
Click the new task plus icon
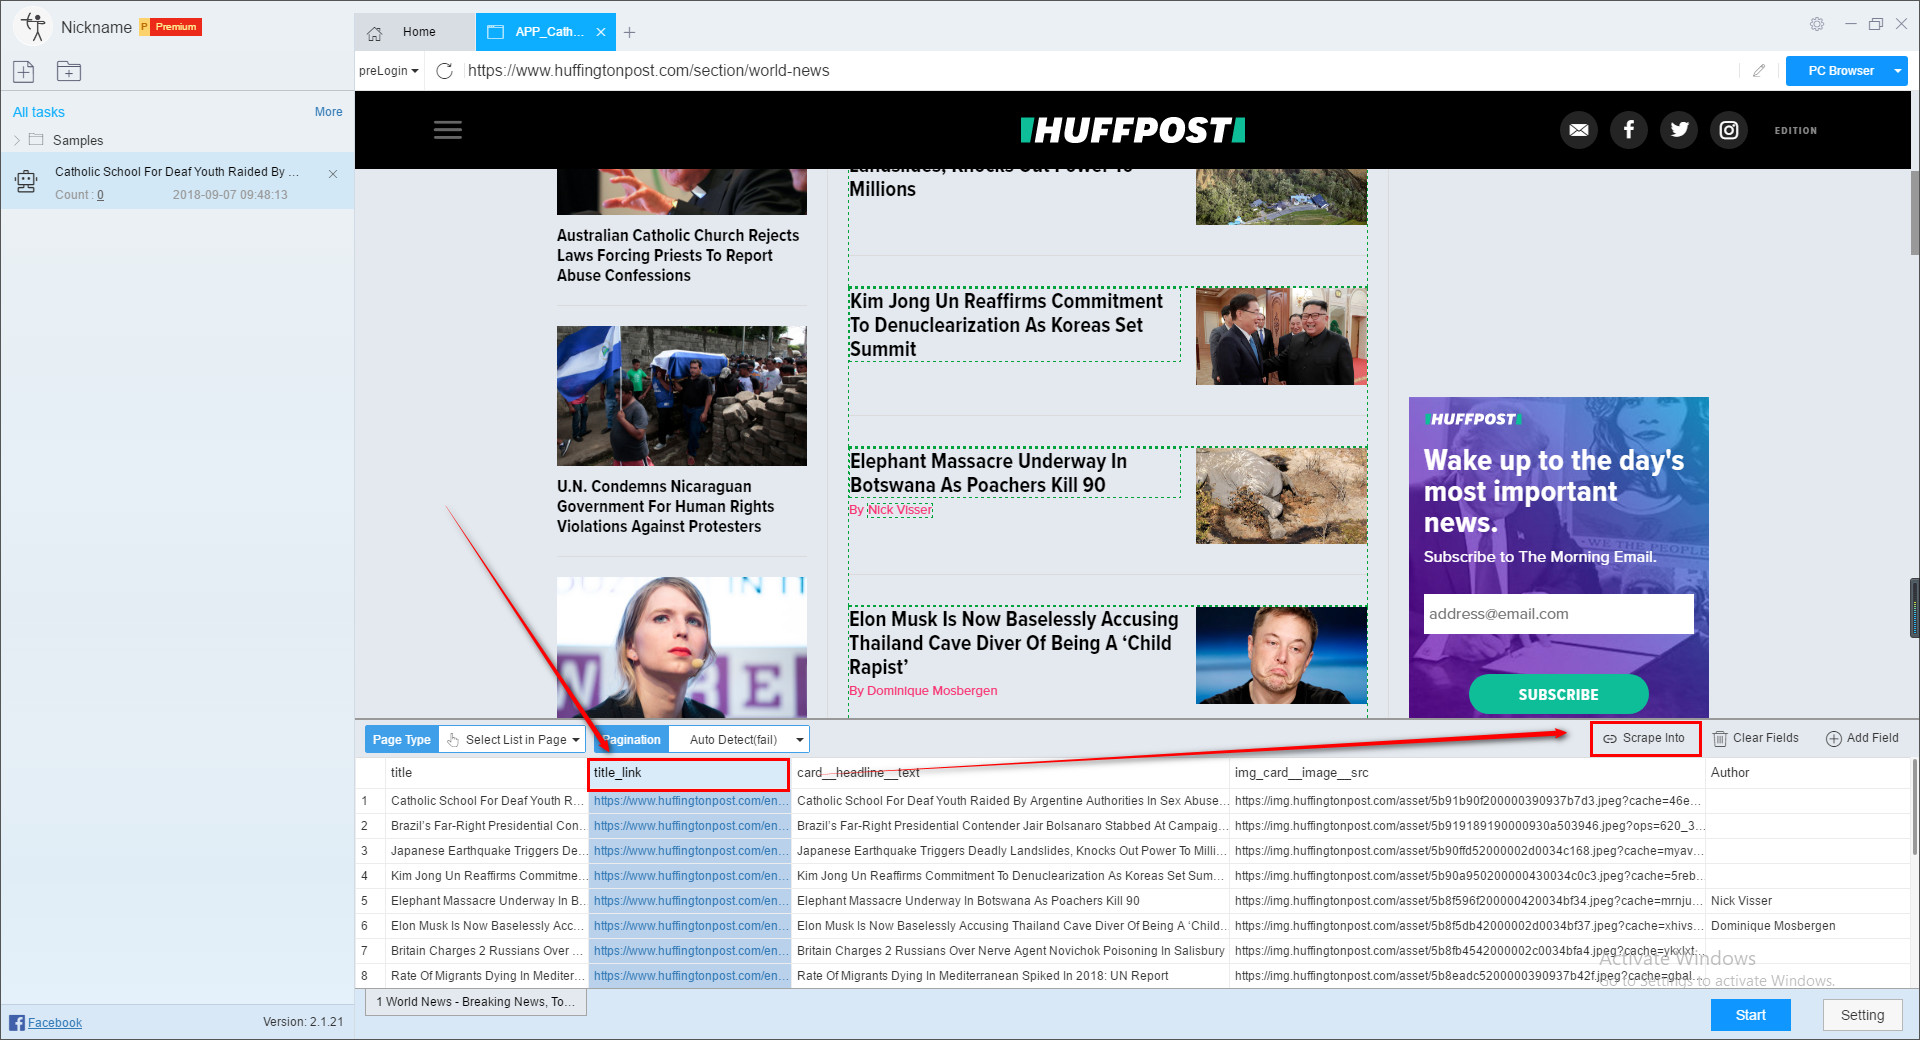pos(24,71)
